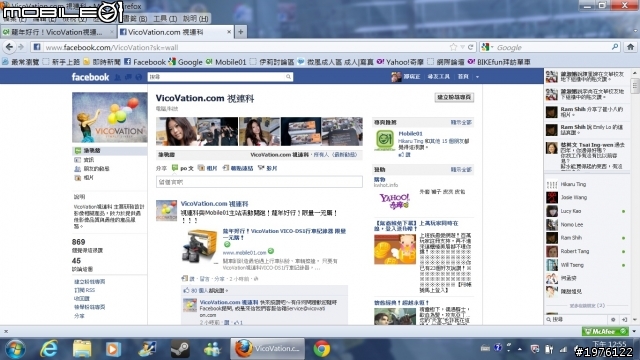
Task: Select the VicoVation.com Facebook tab
Action: coord(176,32)
